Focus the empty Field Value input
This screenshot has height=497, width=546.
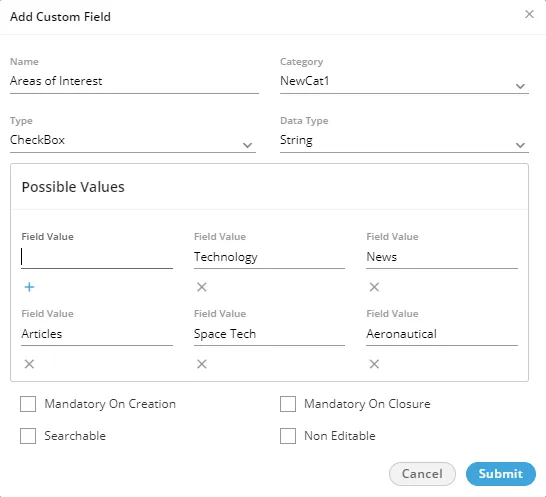click(x=97, y=258)
